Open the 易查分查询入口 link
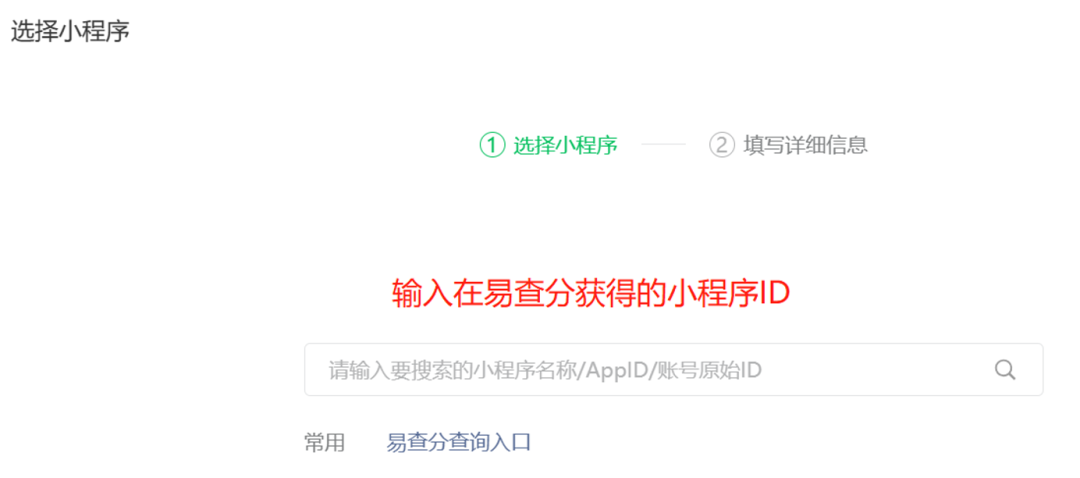This screenshot has width=1080, height=478. pos(459,442)
